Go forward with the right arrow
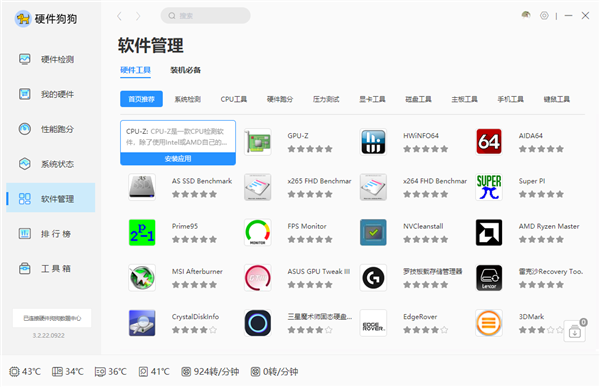Screen dimensions: 600x387 pyautogui.click(x=138, y=16)
